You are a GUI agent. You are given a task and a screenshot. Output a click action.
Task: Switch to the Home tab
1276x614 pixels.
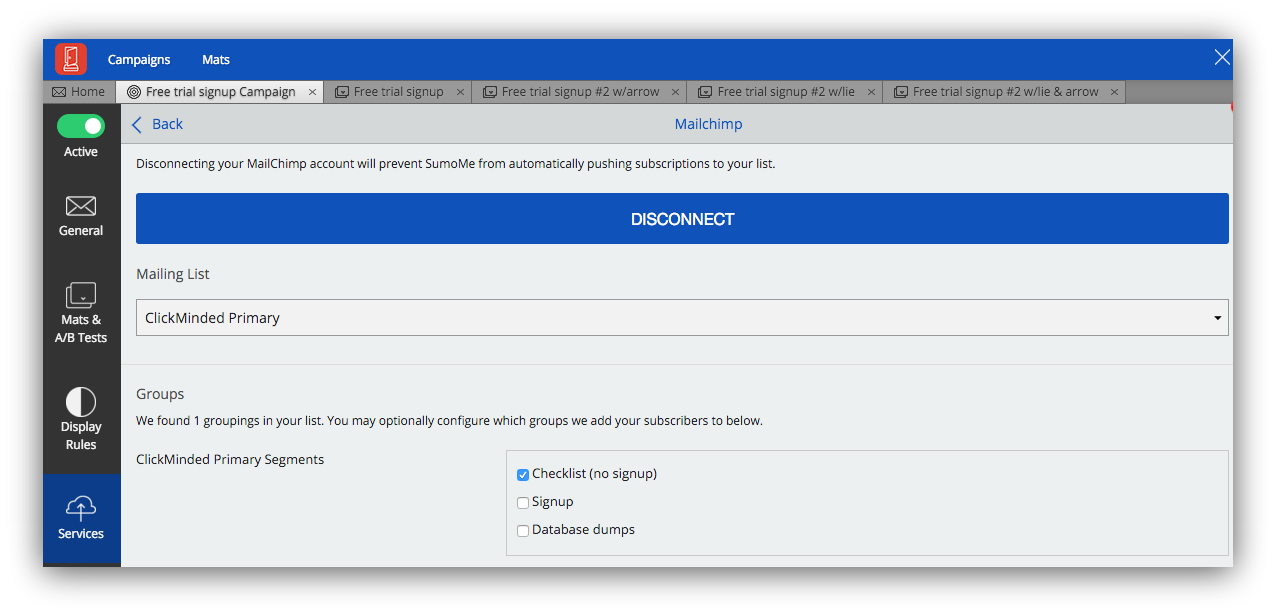coord(79,92)
